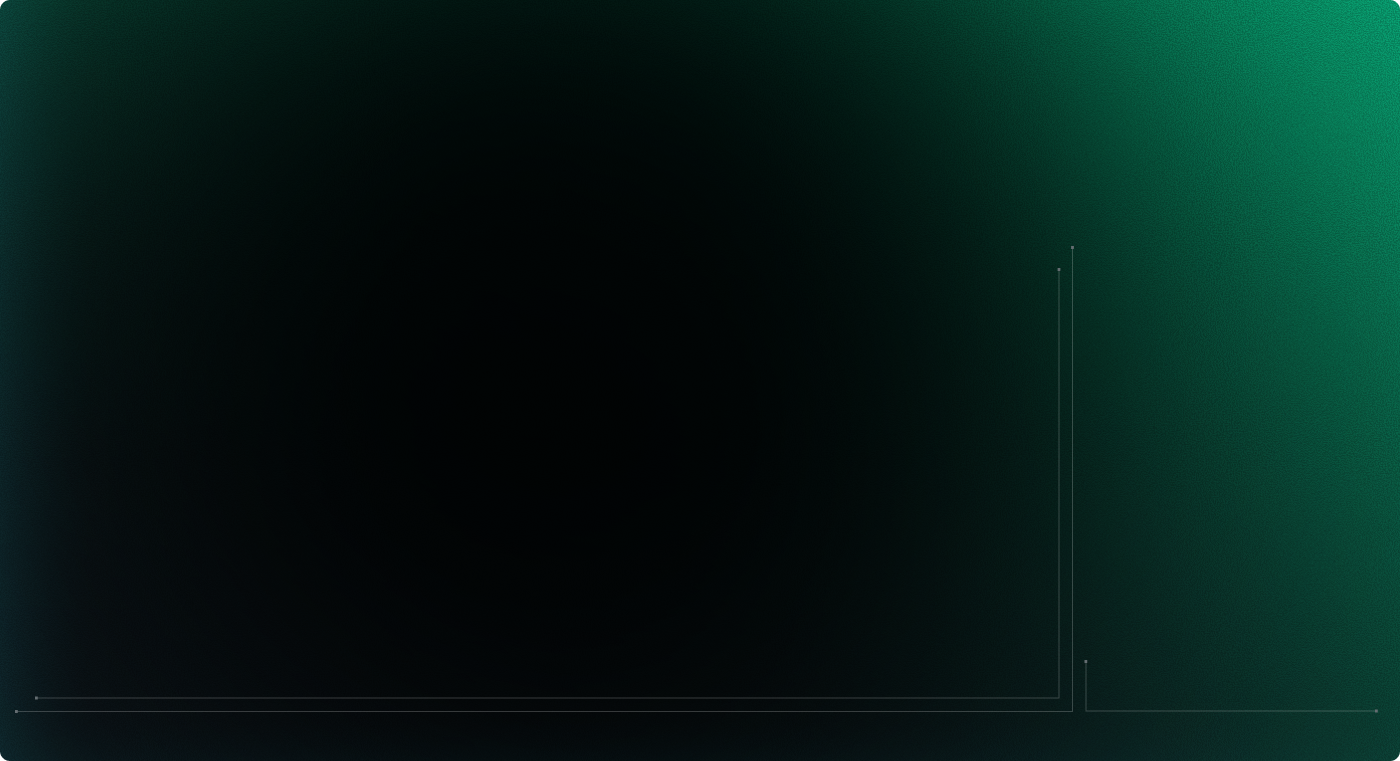Select the tallest vertical thin line
Viewport: 1400px width, 761px height.
[x=1072, y=479]
